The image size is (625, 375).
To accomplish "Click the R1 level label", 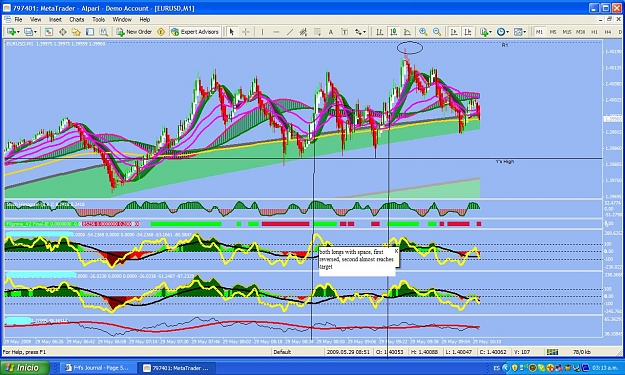I will point(505,45).
